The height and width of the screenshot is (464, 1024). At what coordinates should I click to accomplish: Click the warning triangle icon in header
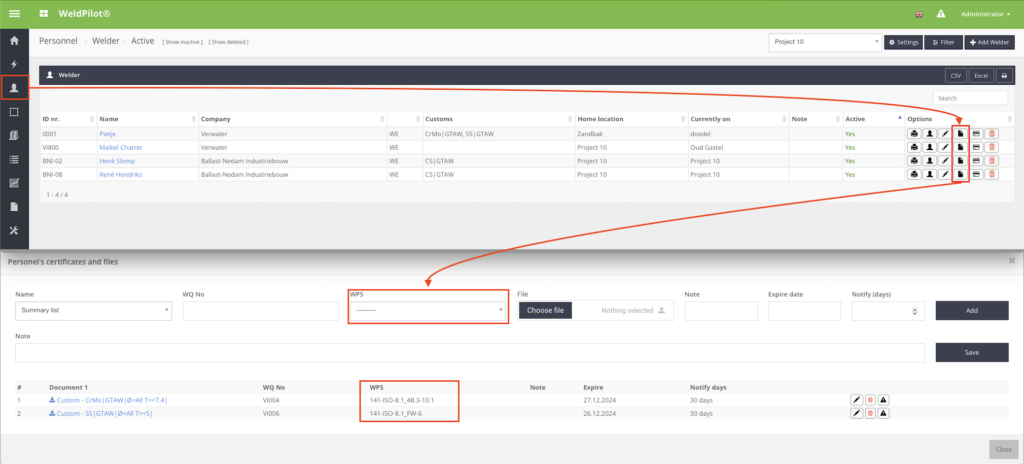point(941,14)
